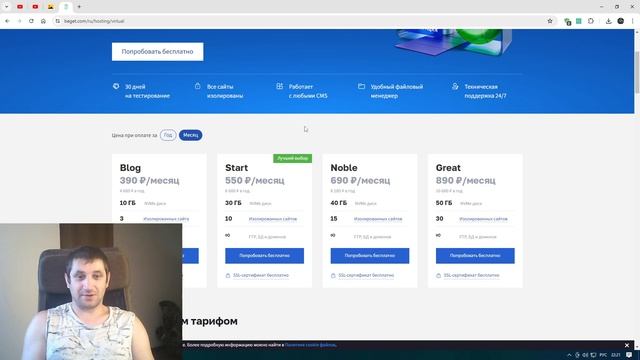This screenshot has height=360, width=640.
Task: Open browser downloads icon
Action: pyautogui.click(x=609, y=21)
